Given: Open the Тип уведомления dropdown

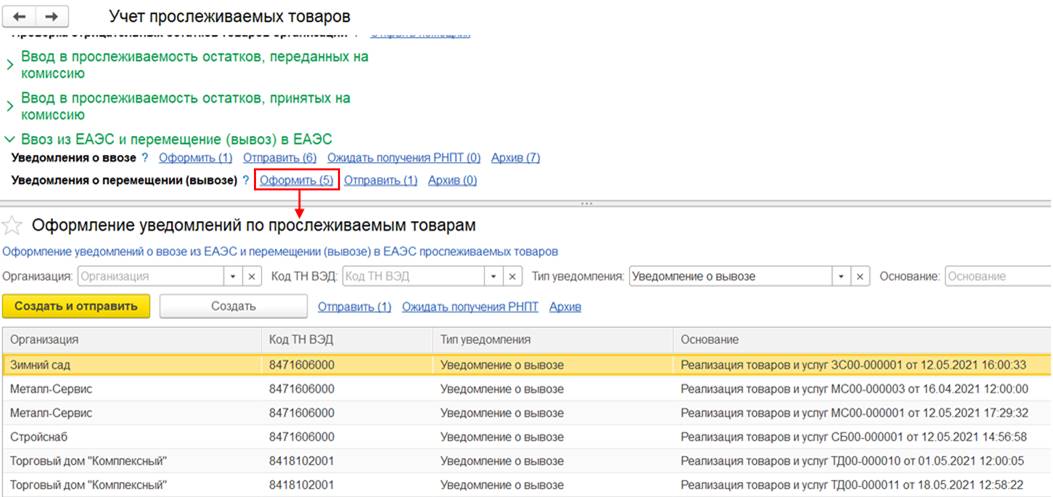Looking at the screenshot, I should click(x=842, y=276).
